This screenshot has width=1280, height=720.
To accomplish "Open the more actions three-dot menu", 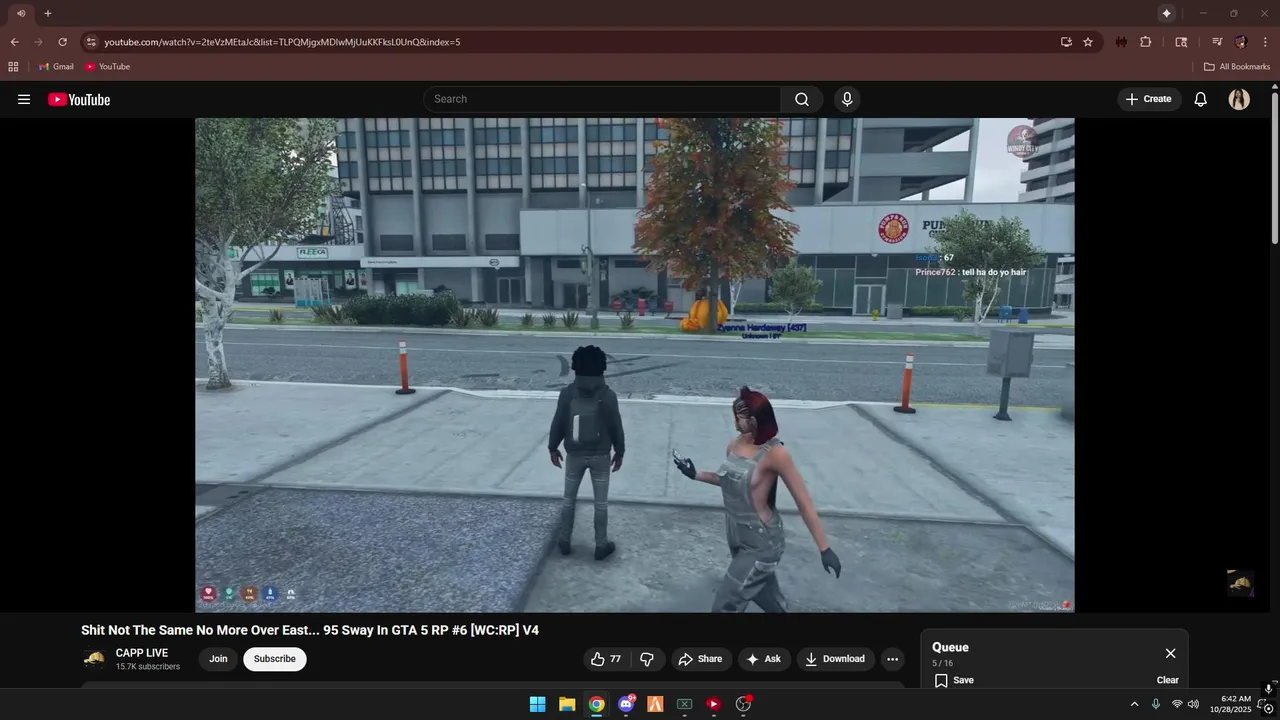I will point(892,659).
